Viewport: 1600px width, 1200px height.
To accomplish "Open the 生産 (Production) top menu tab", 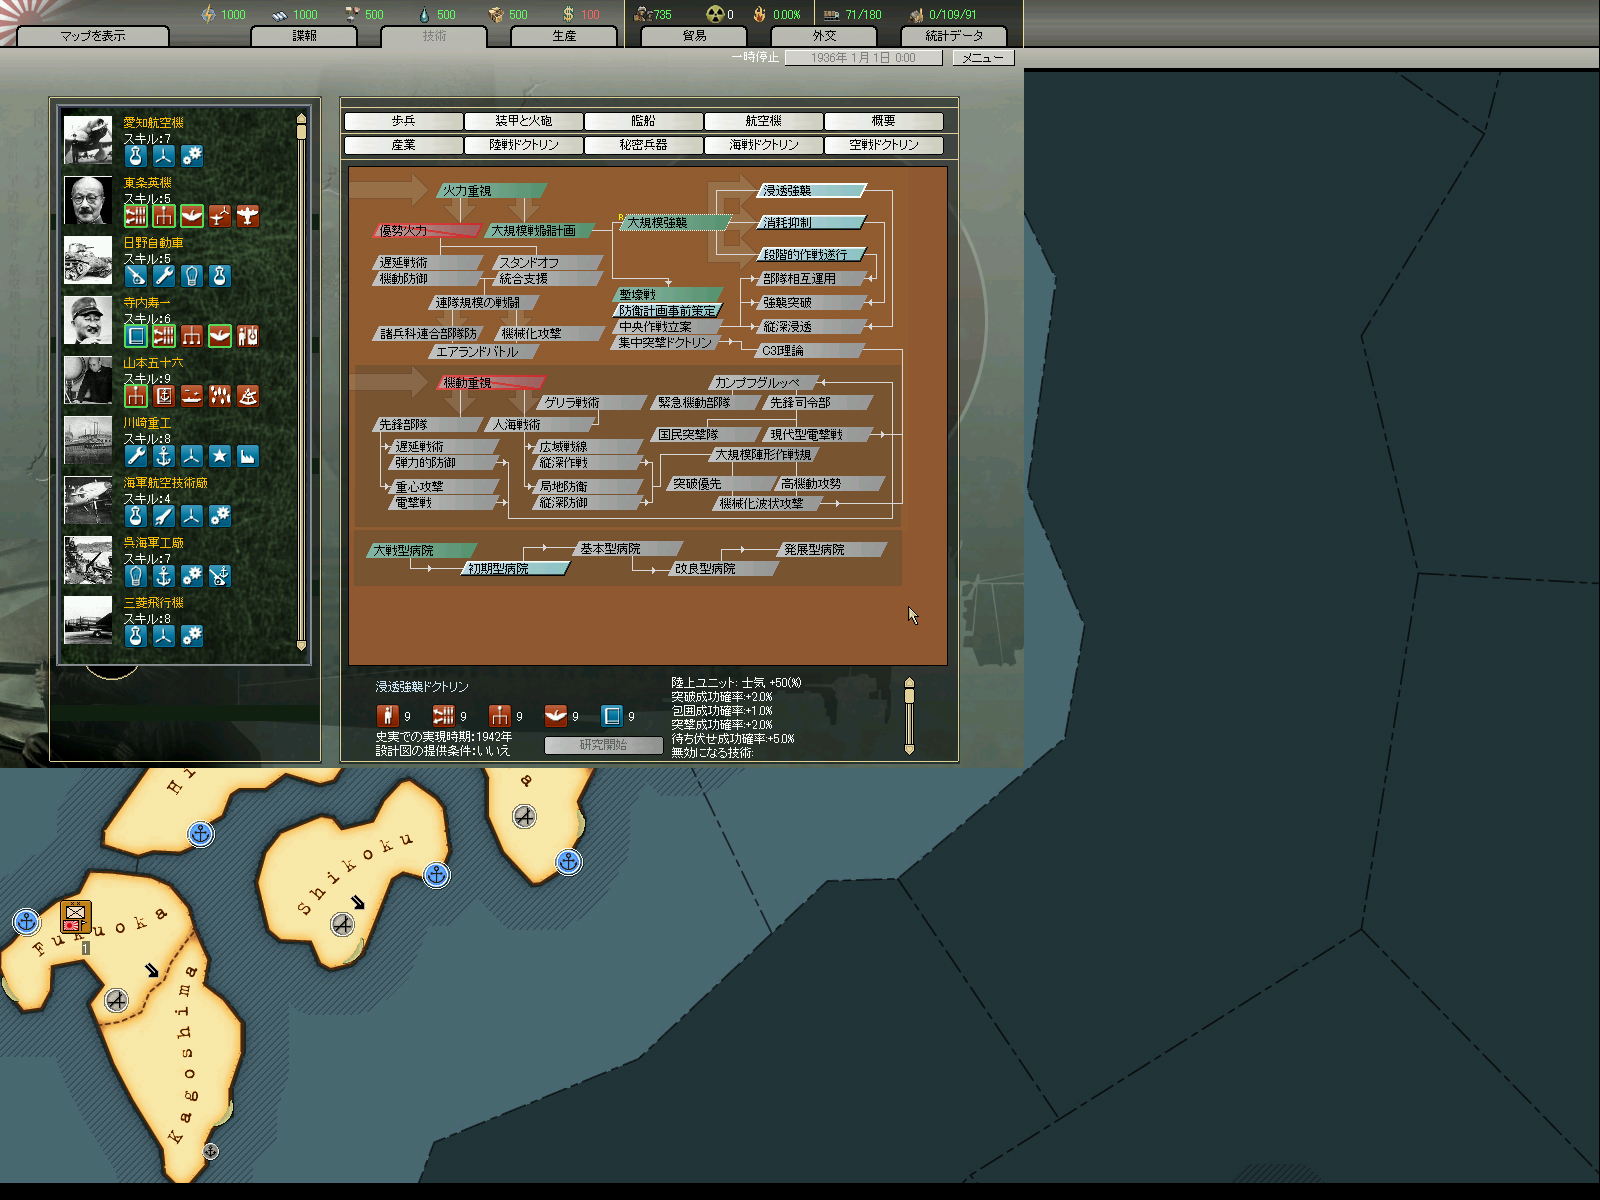I will coord(564,36).
